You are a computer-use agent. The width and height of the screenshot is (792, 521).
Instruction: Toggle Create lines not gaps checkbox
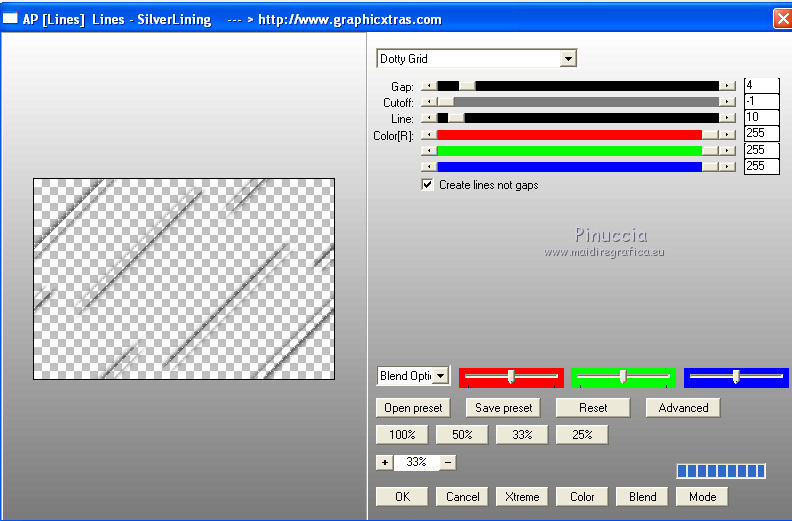427,185
